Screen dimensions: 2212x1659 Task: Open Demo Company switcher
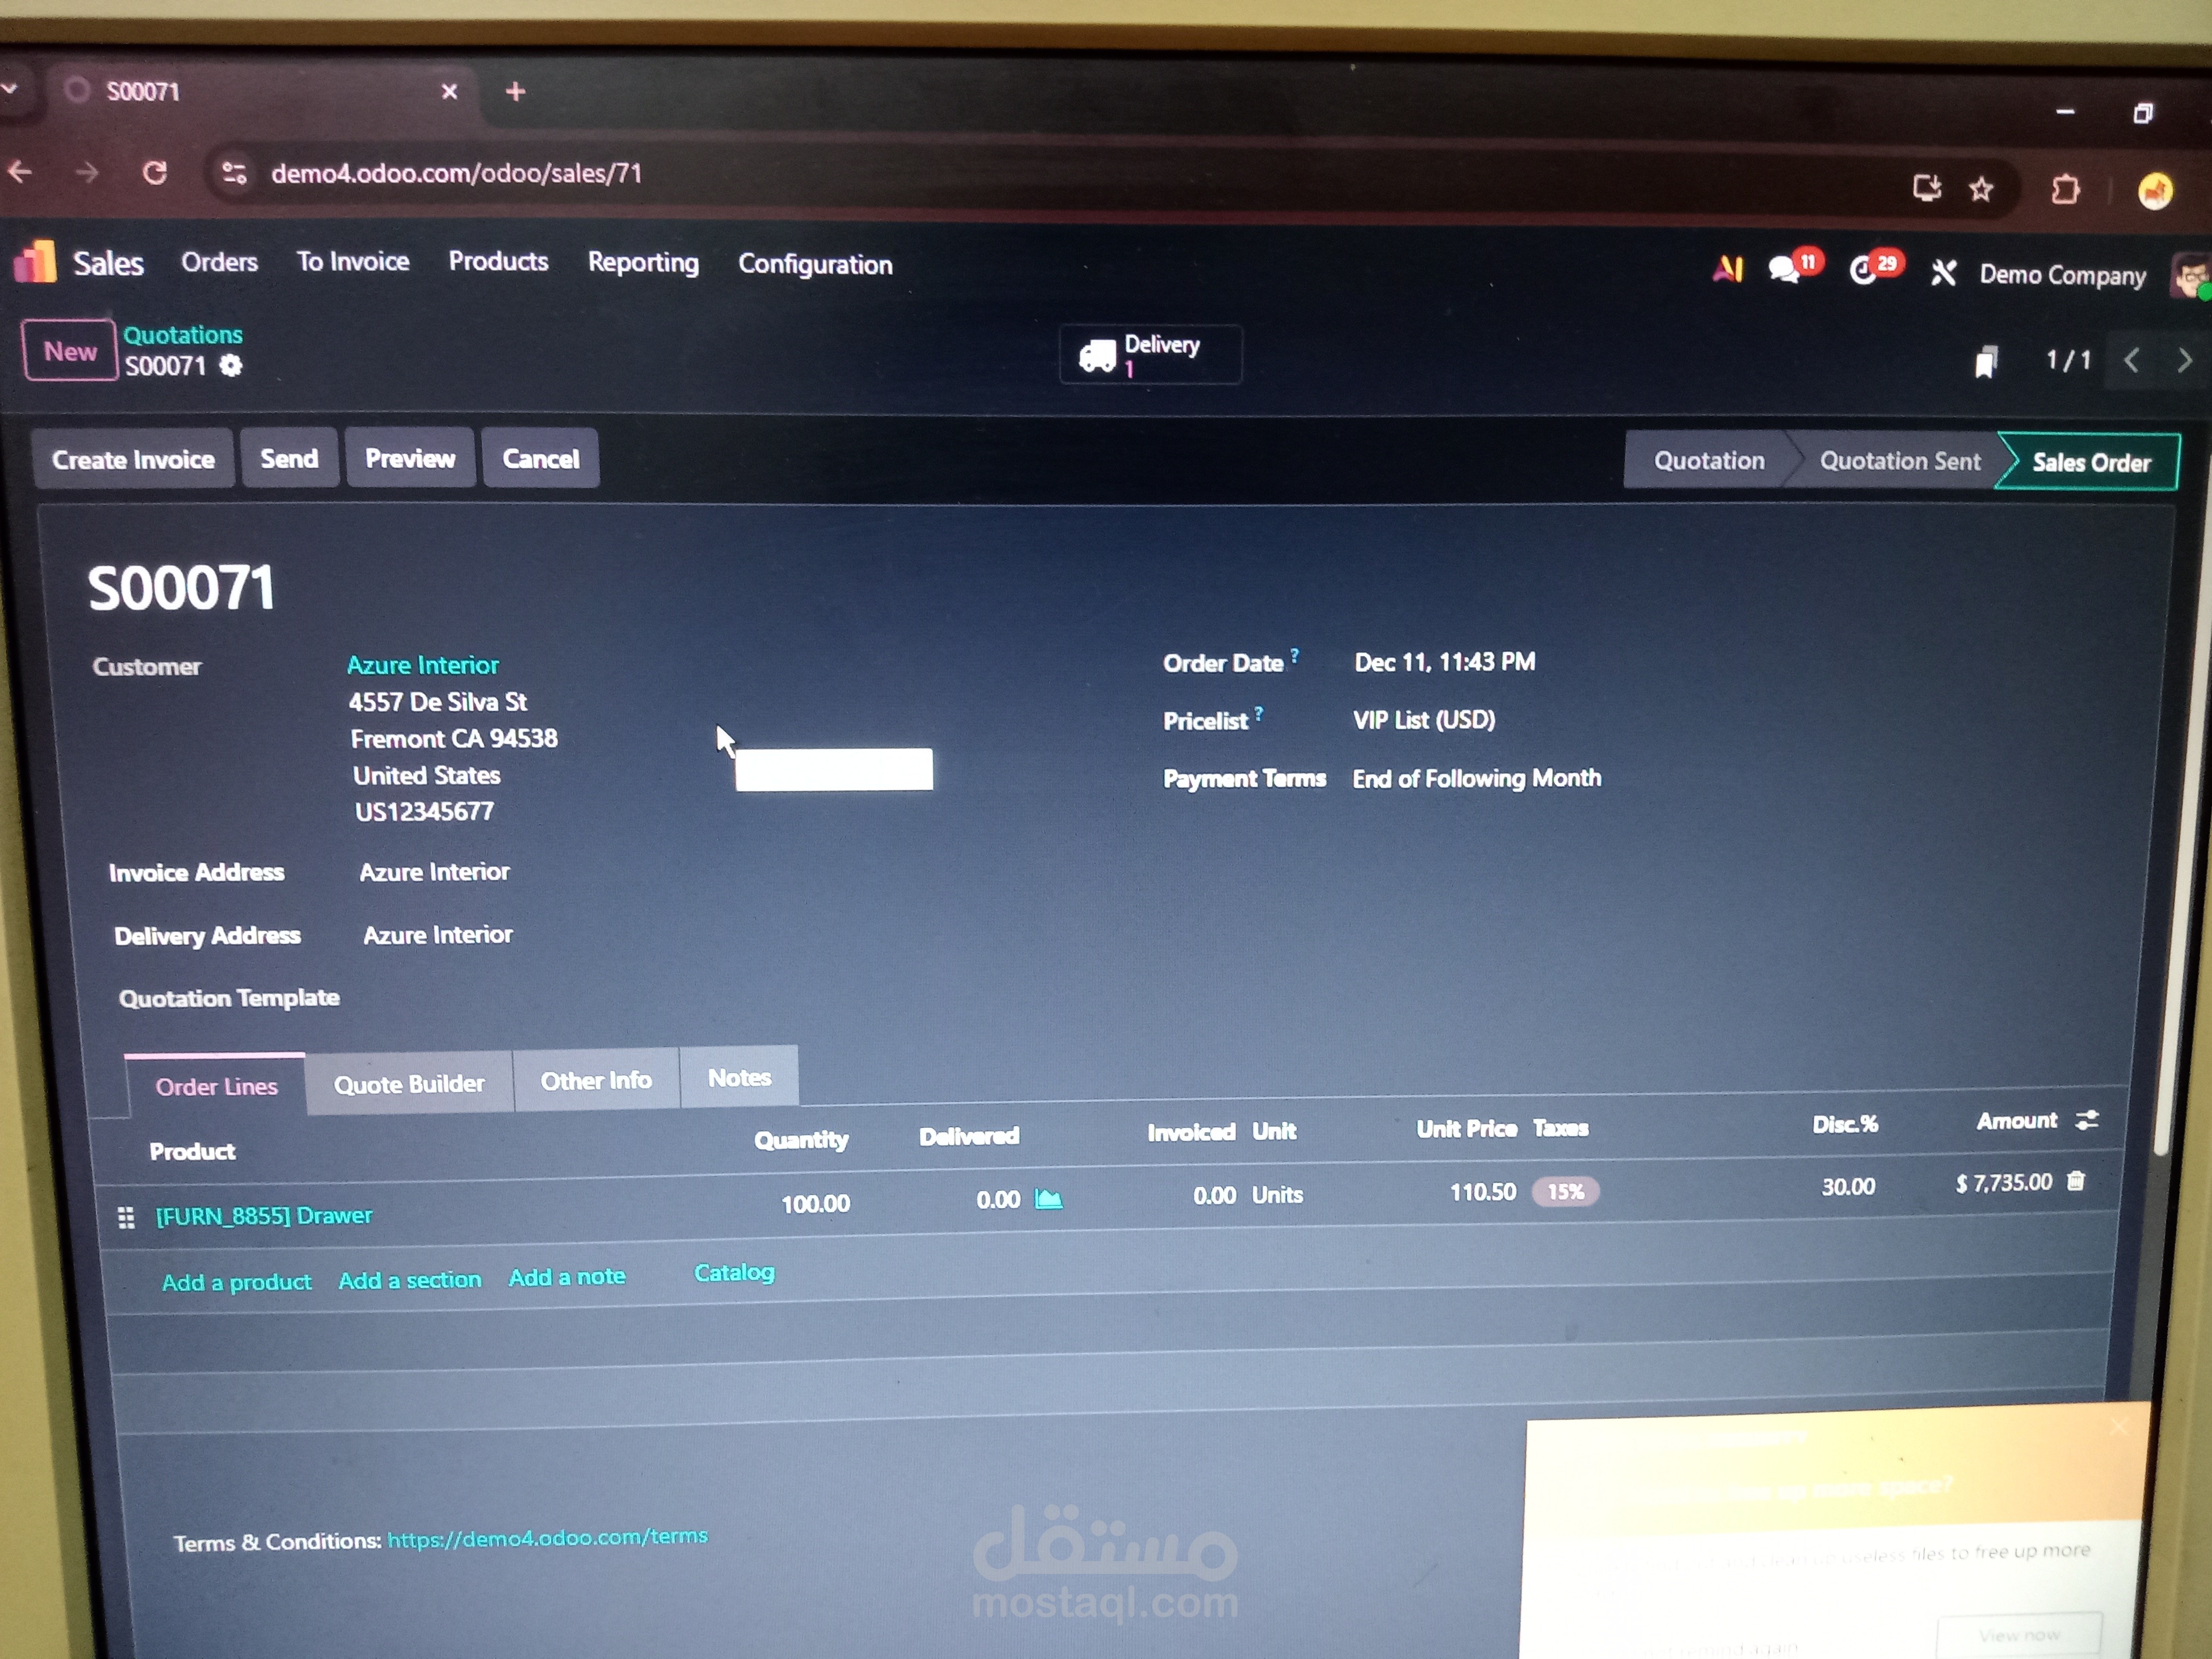tap(2062, 275)
